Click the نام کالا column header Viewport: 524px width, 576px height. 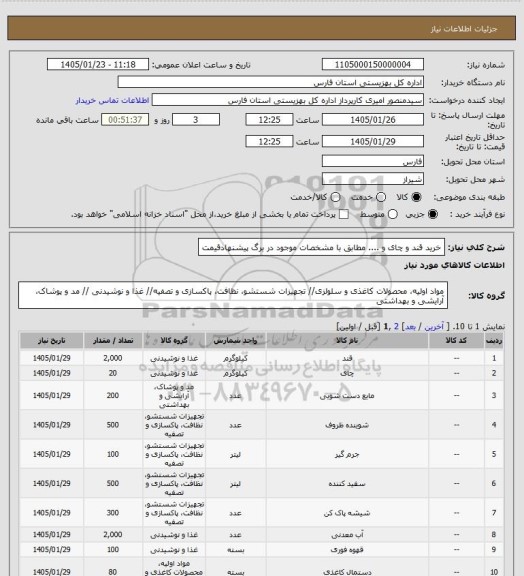pos(347,341)
